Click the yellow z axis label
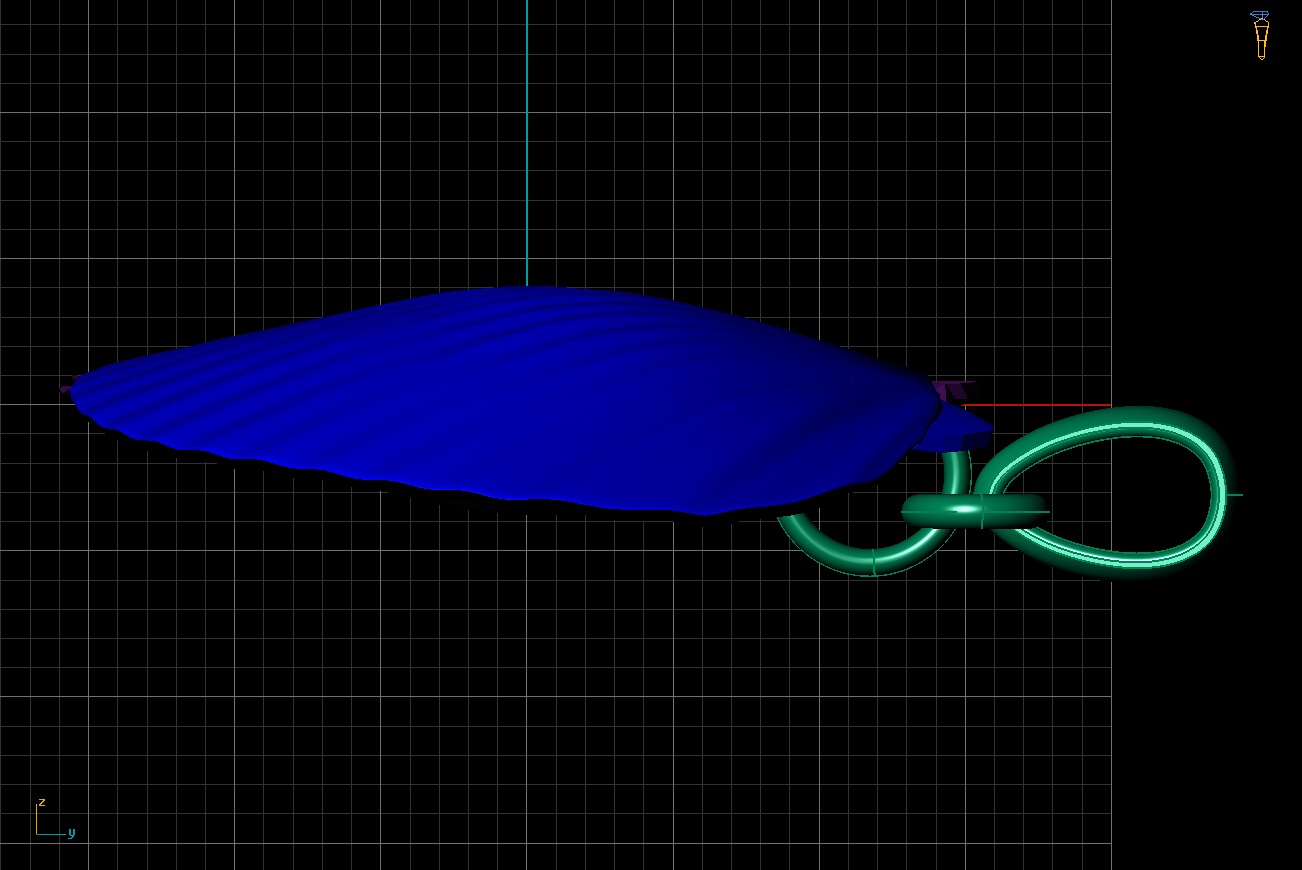This screenshot has width=1302, height=870. click(x=42, y=802)
